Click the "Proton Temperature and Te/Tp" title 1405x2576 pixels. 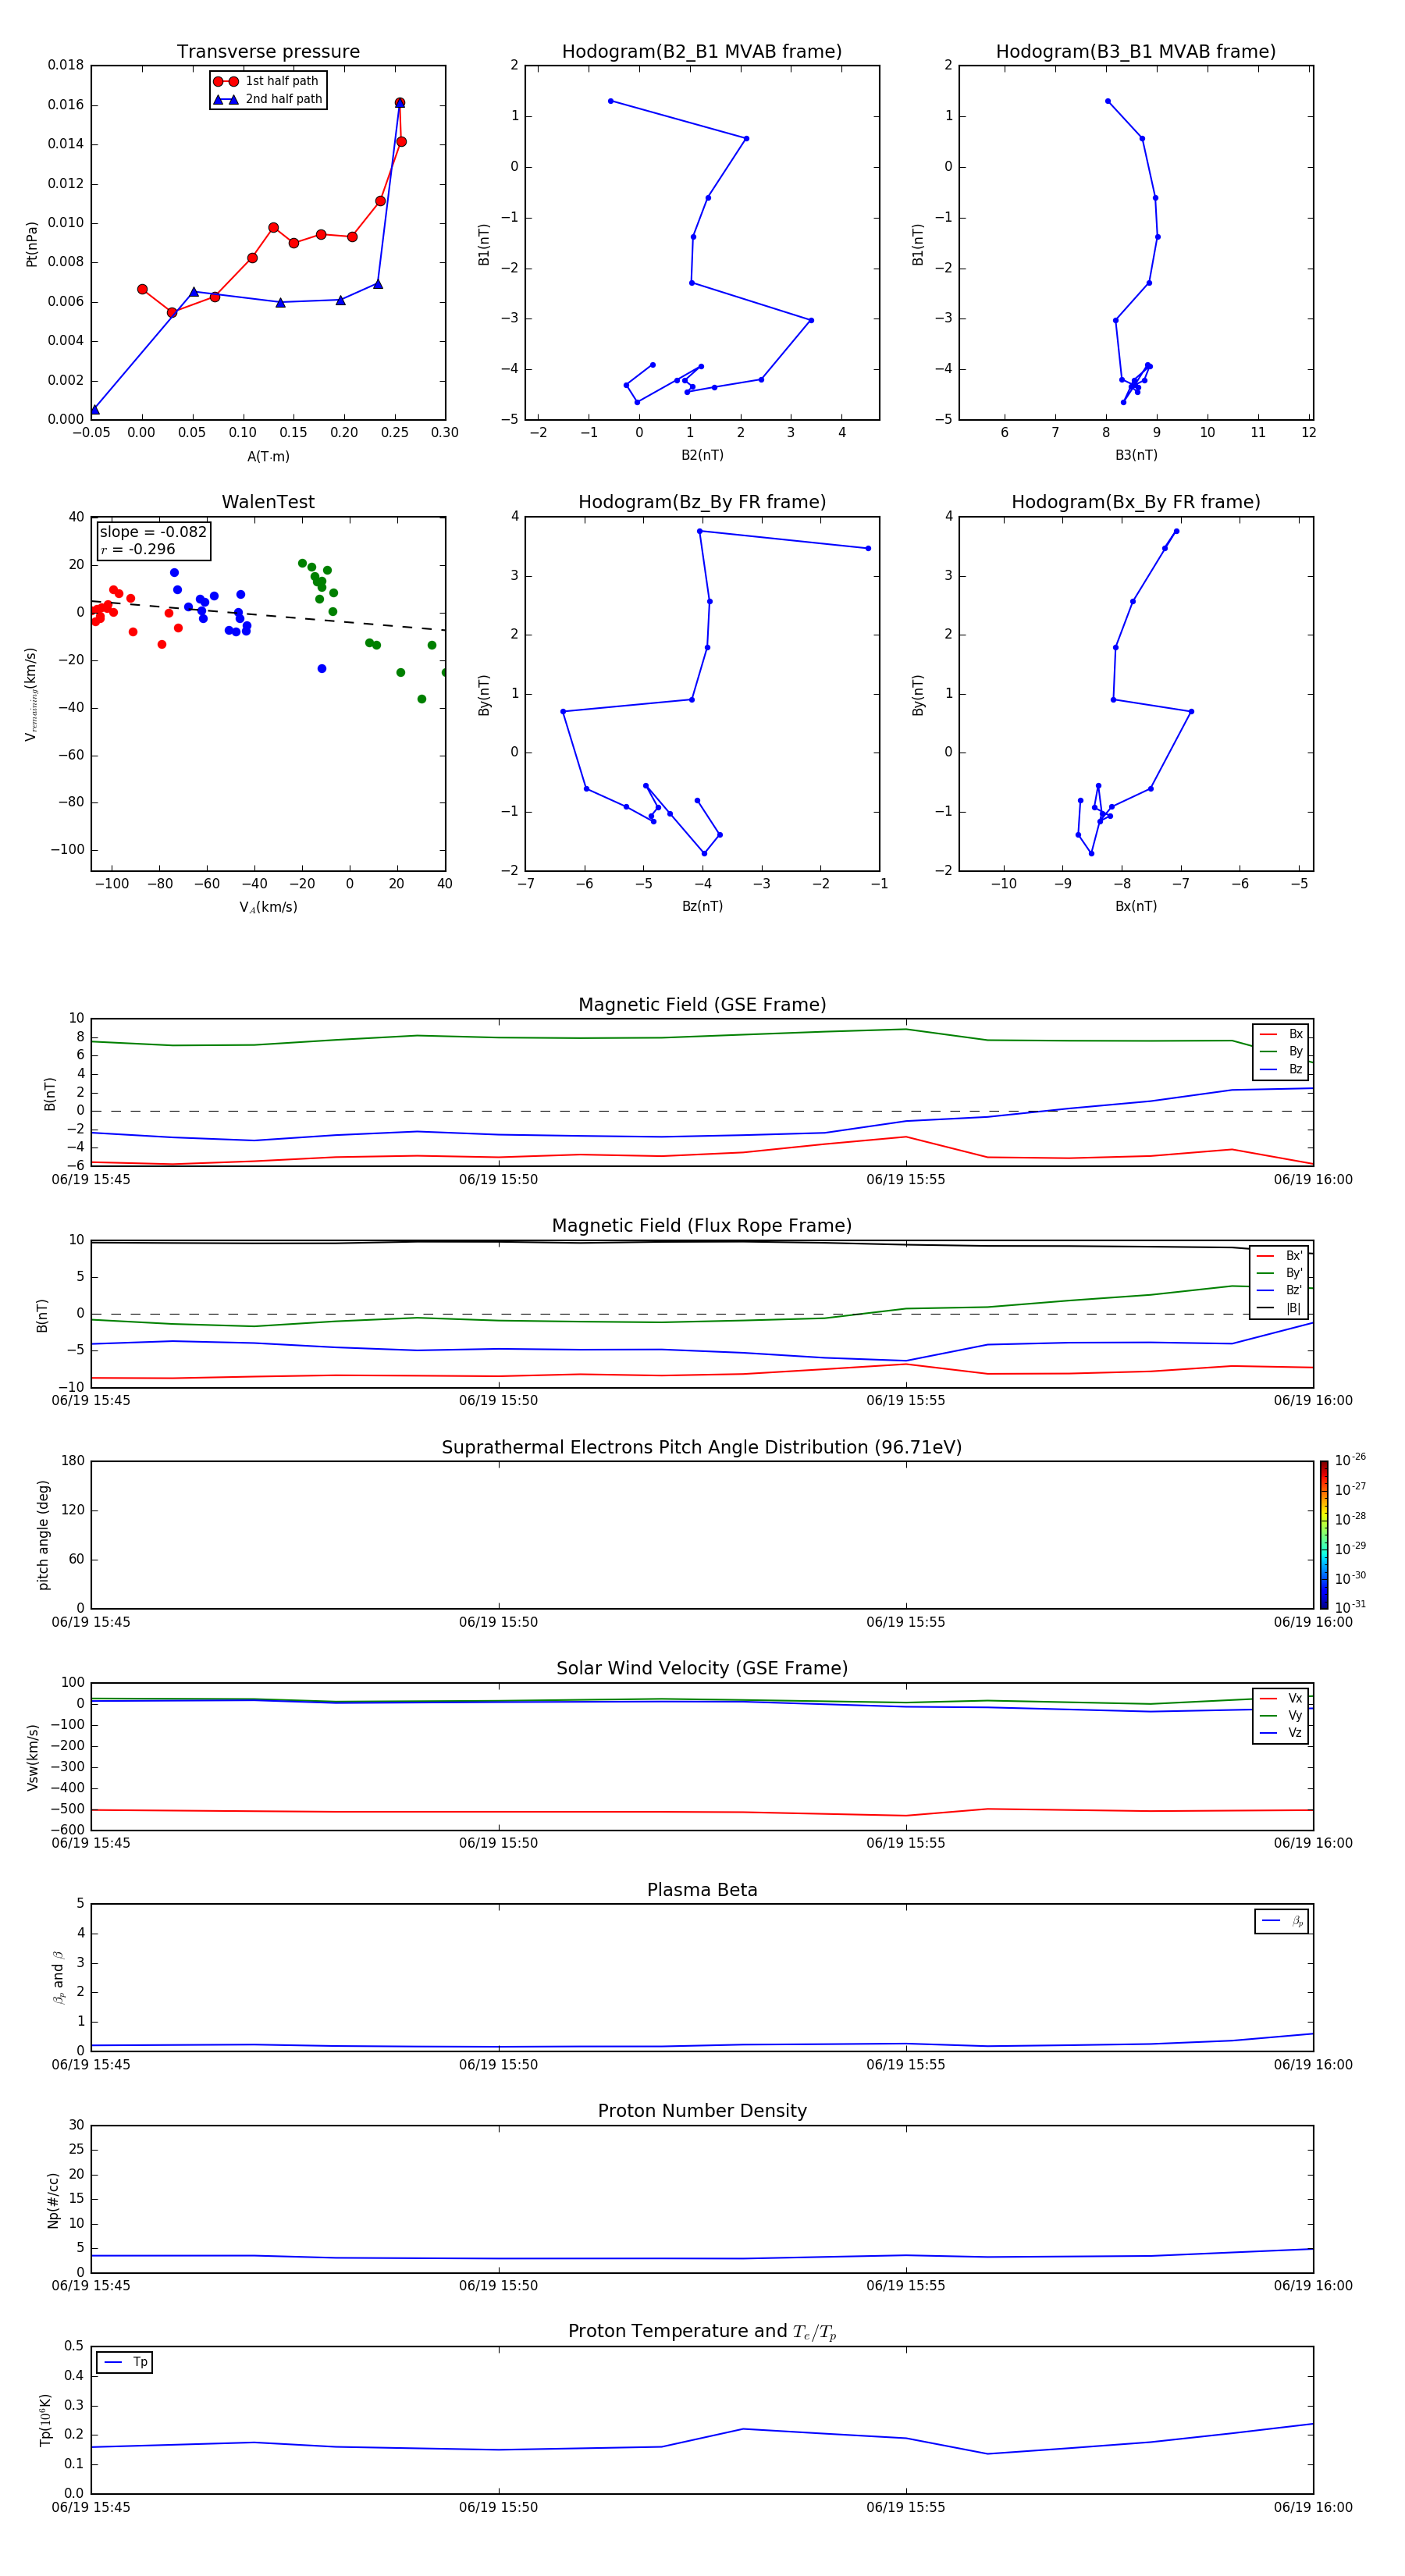click(702, 2331)
